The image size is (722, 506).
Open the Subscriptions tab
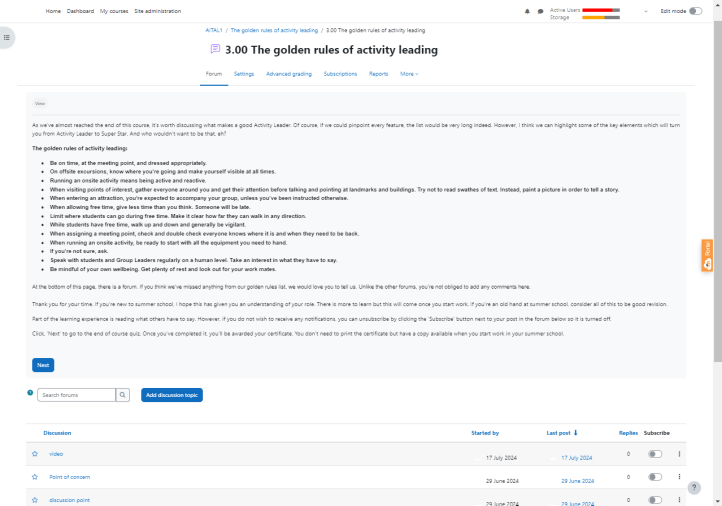[340, 74]
